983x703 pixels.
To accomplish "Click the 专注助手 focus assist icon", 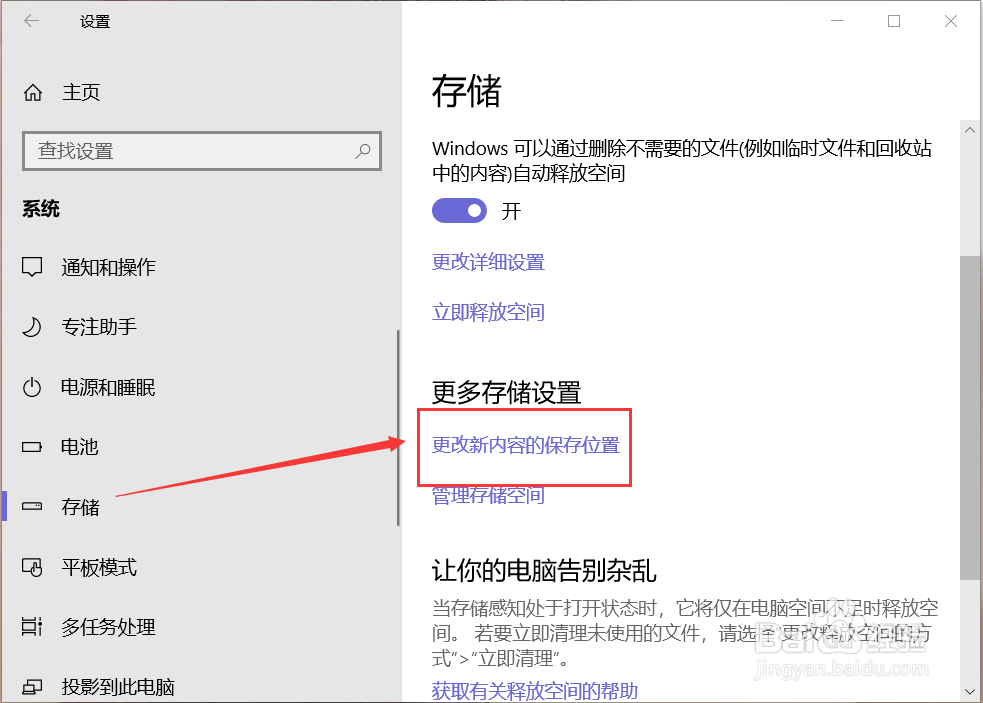I will [33, 327].
